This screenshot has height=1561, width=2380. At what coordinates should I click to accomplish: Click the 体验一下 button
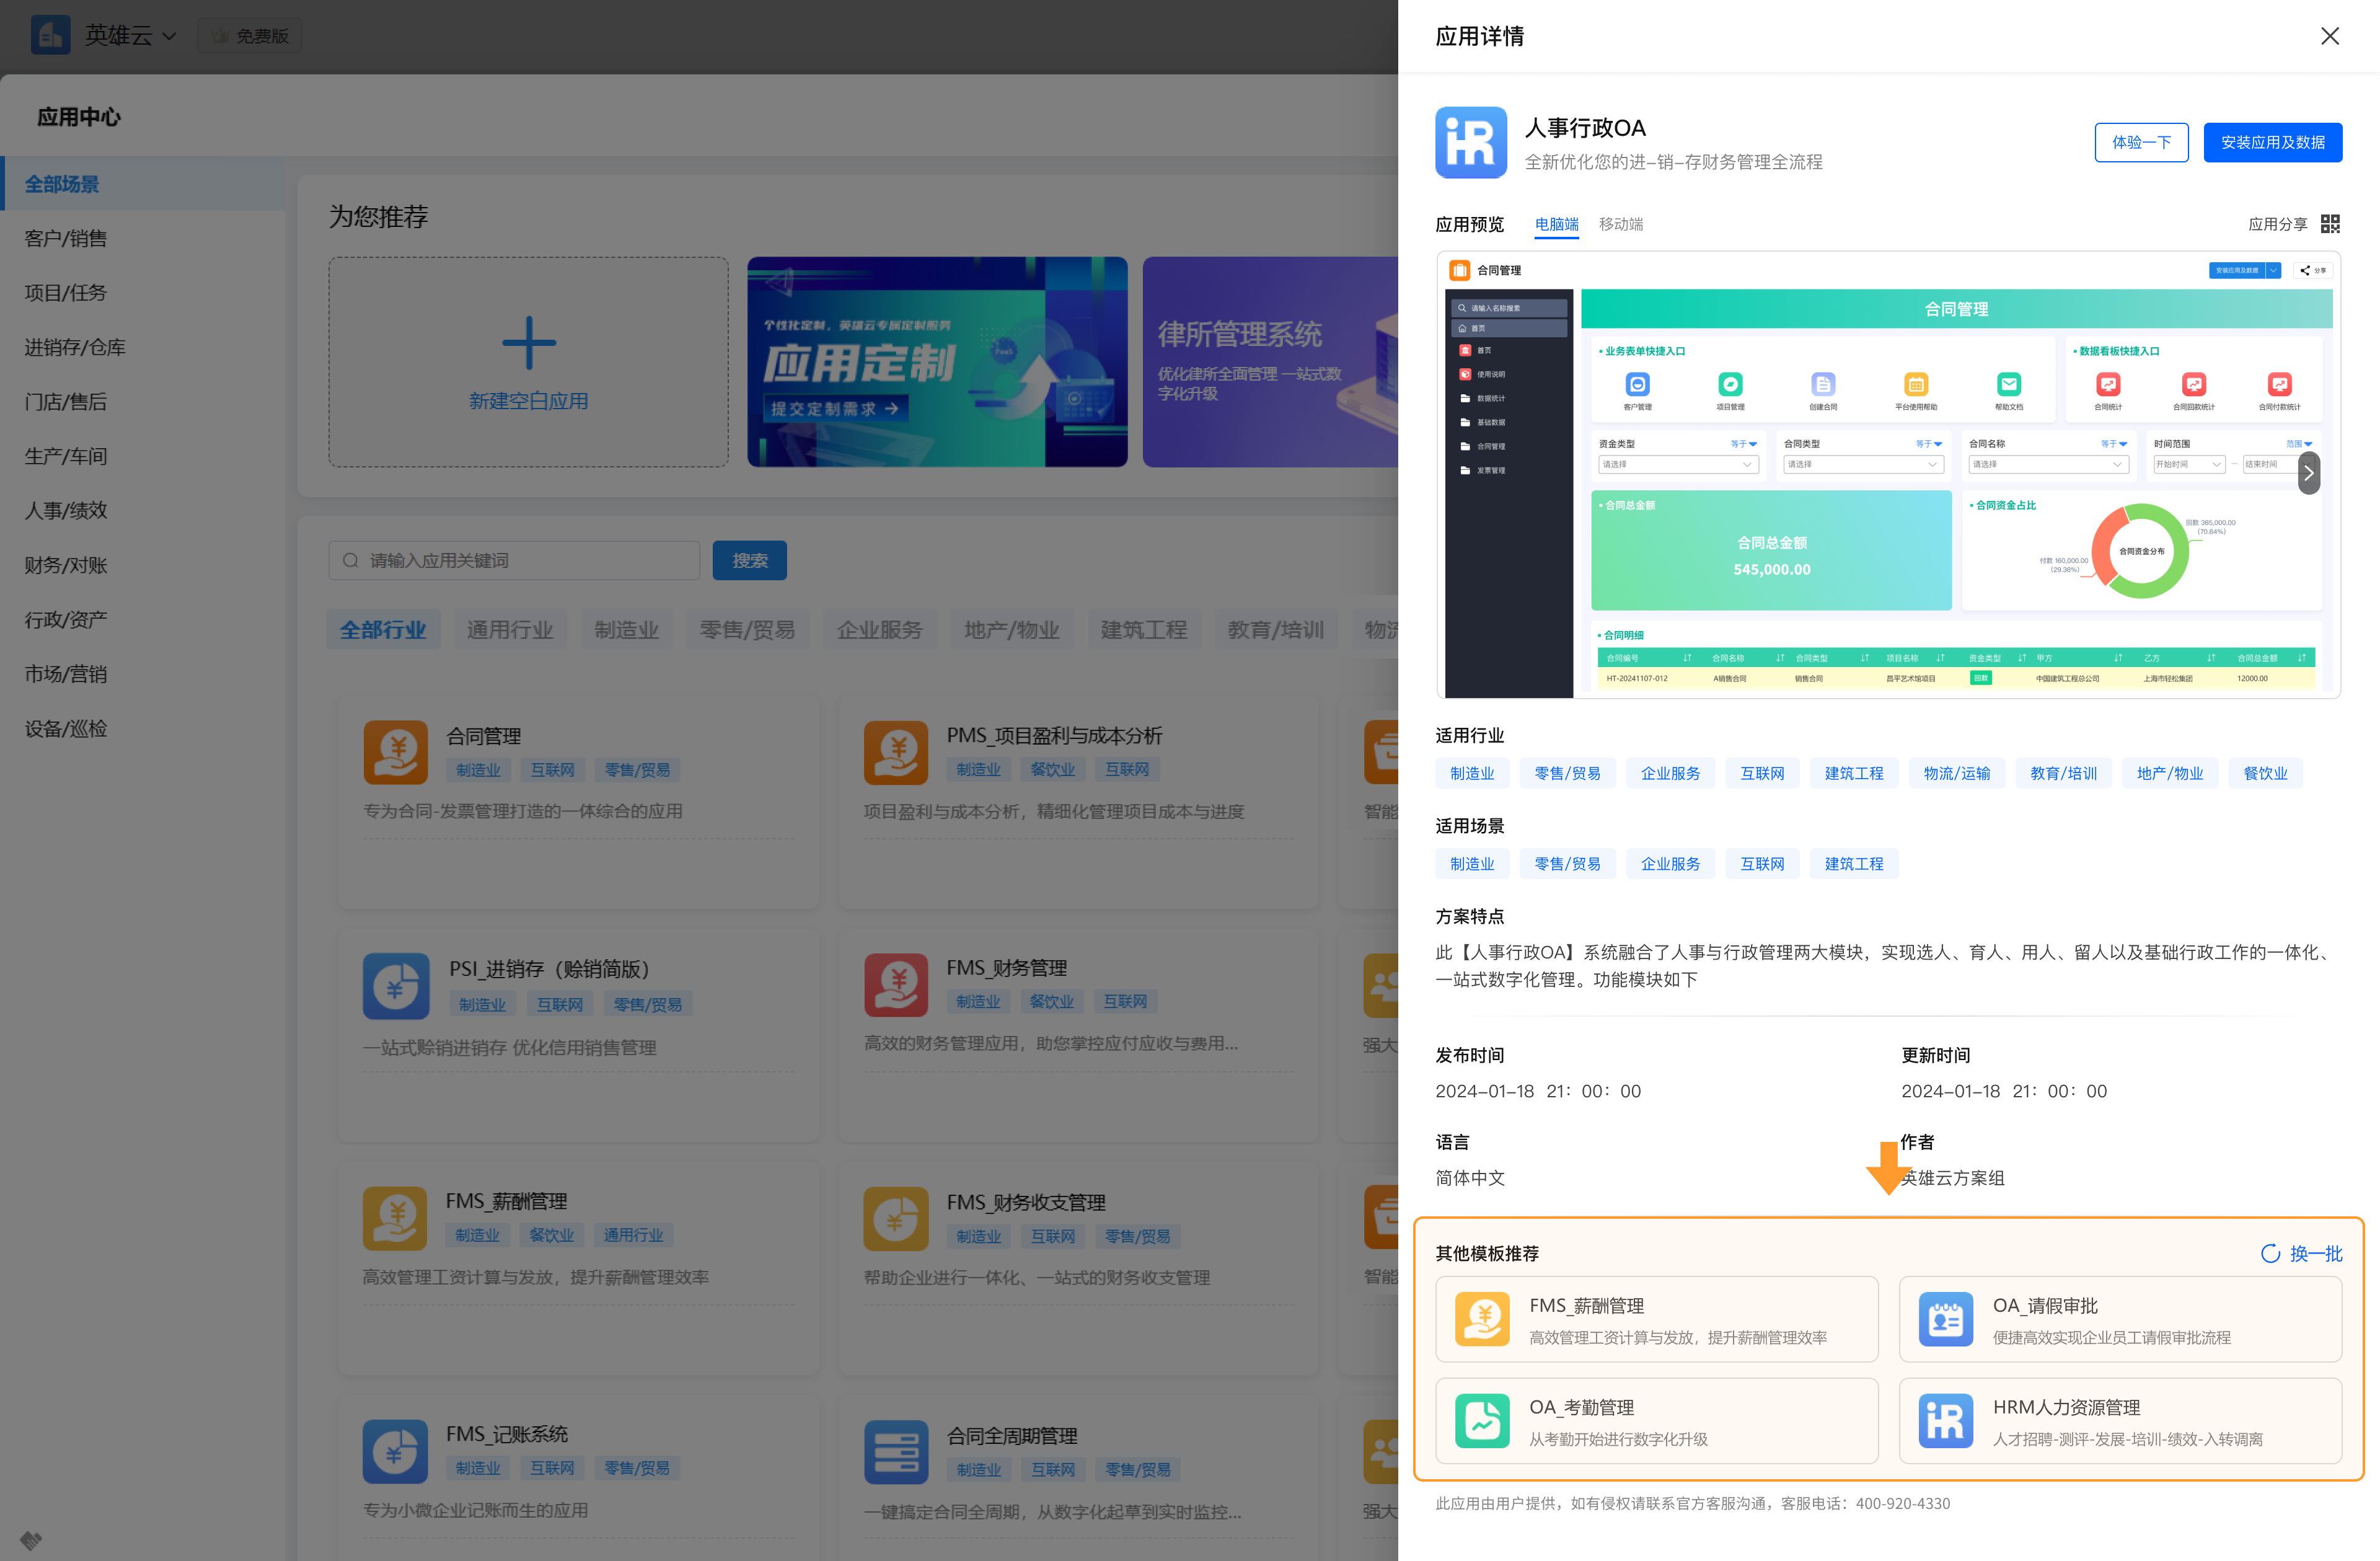point(2141,142)
